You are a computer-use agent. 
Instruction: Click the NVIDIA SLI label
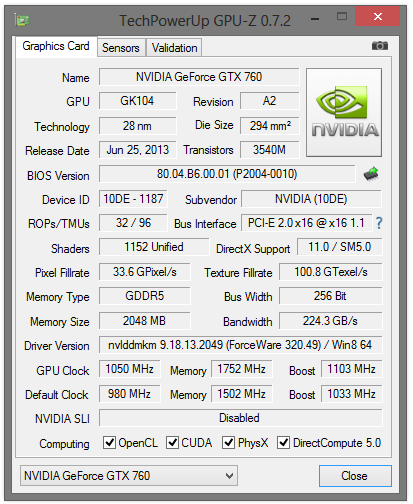click(x=62, y=419)
